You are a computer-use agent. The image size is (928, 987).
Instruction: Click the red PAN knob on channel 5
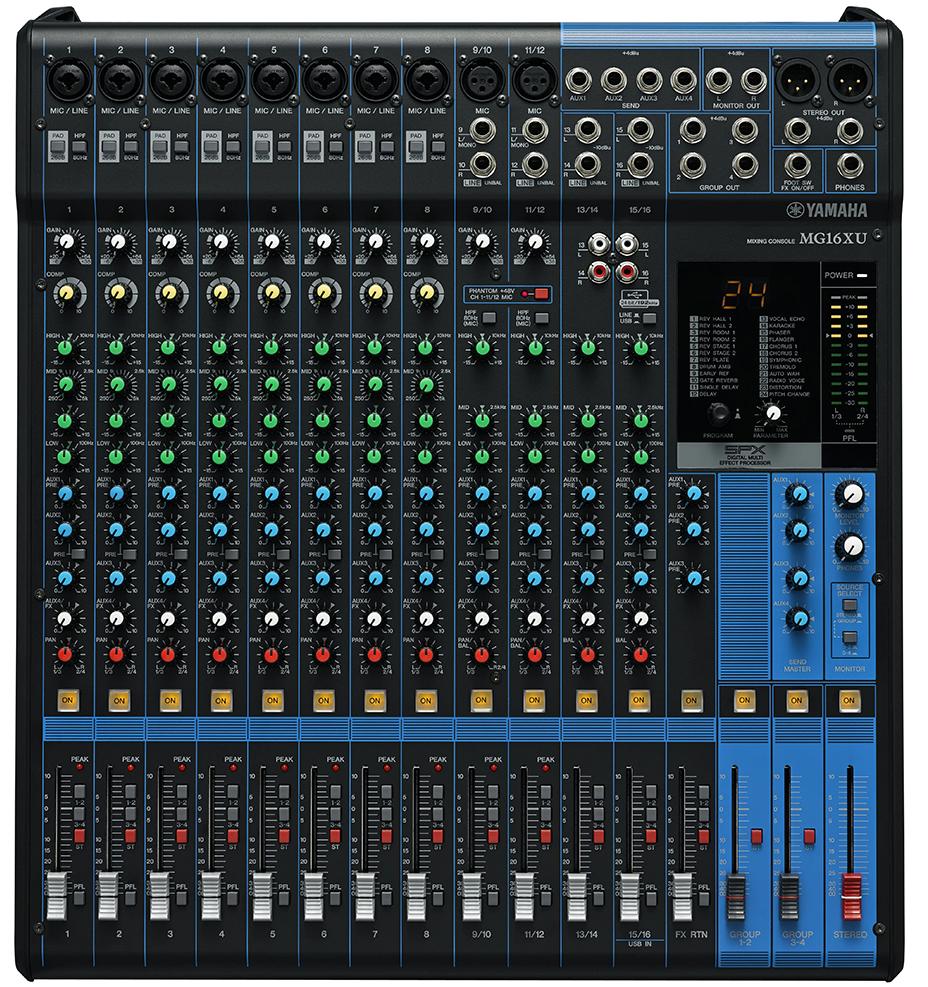pyautogui.click(x=271, y=655)
